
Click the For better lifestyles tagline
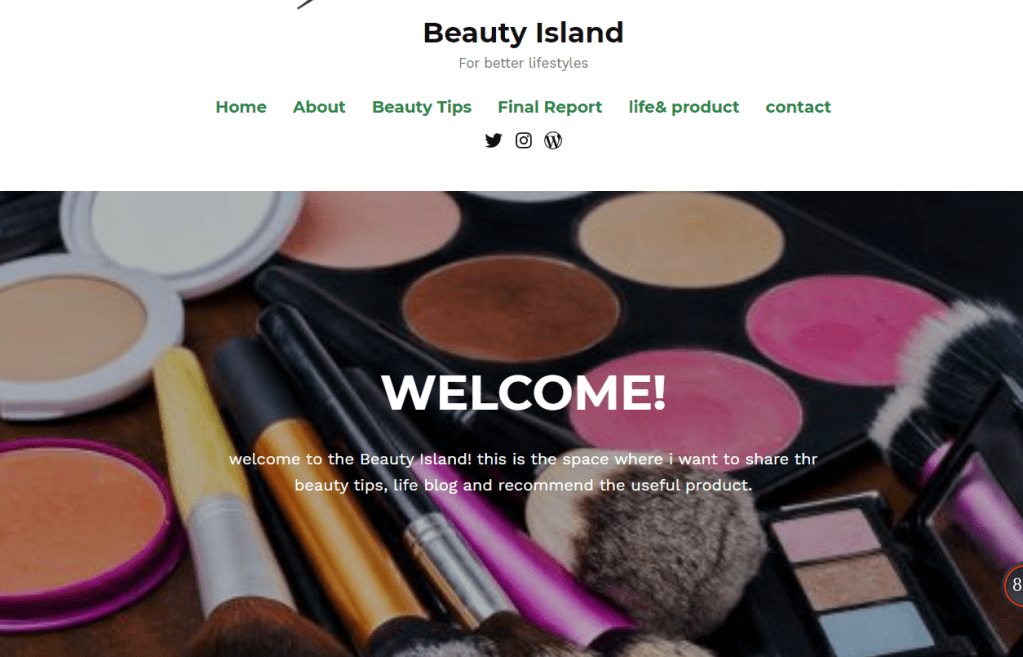(523, 63)
